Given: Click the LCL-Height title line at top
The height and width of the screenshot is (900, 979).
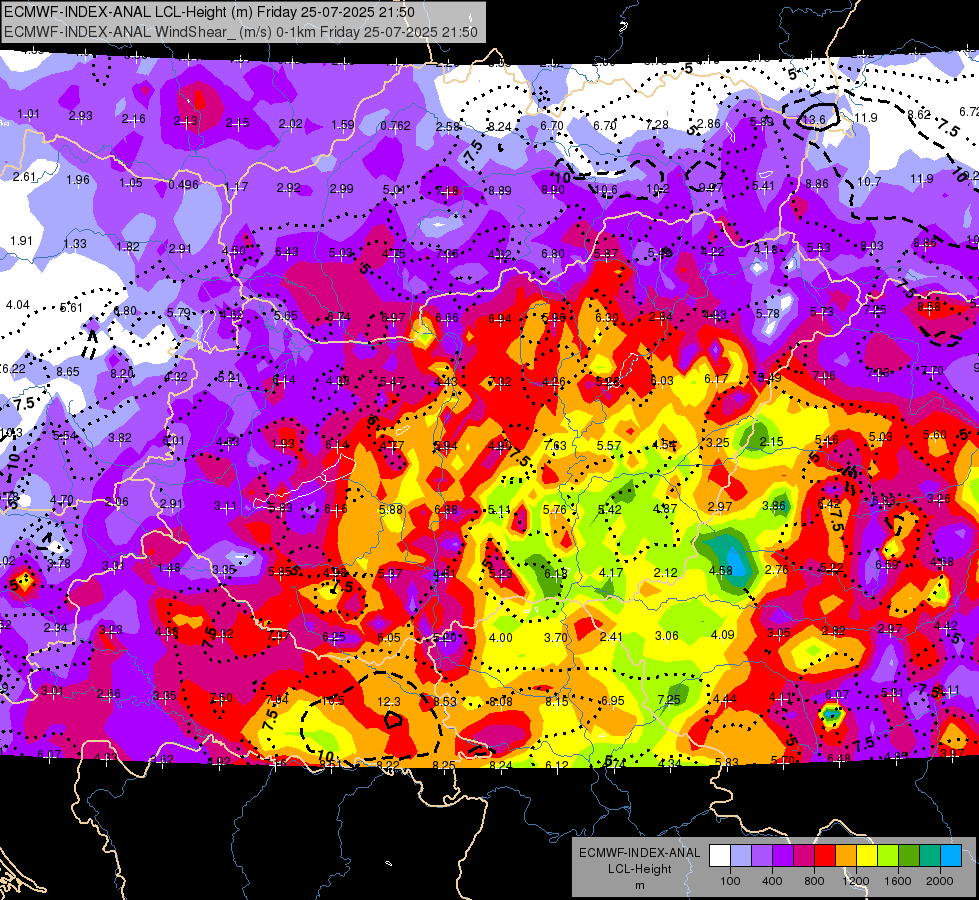Looking at the screenshot, I should point(209,12).
